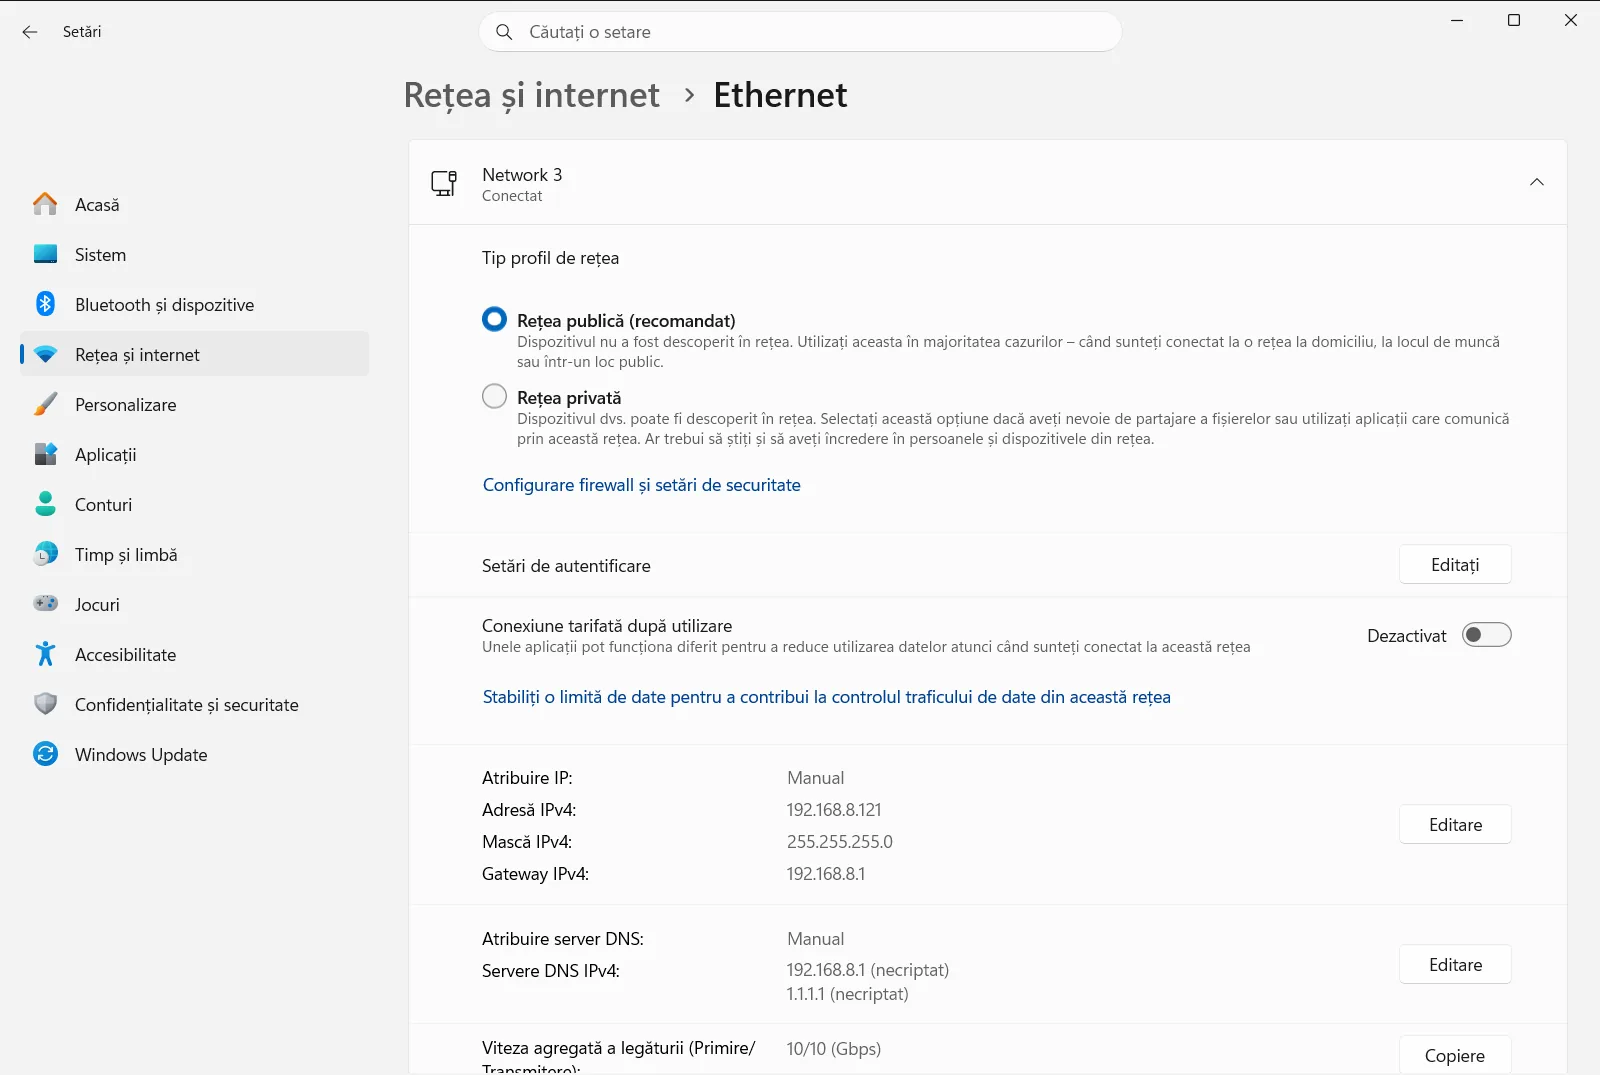
Task: Click the Conturi person icon
Action: [45, 504]
